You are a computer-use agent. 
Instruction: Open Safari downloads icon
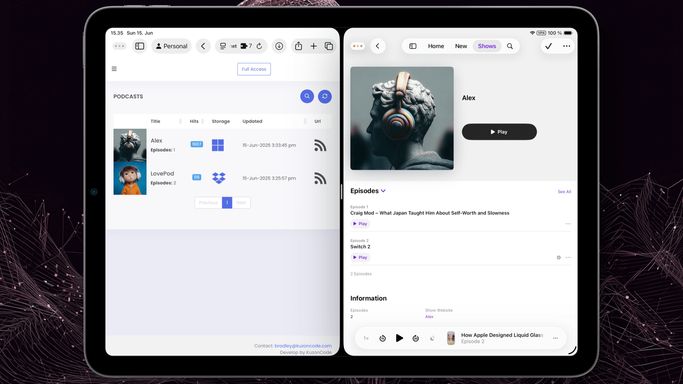(x=279, y=46)
